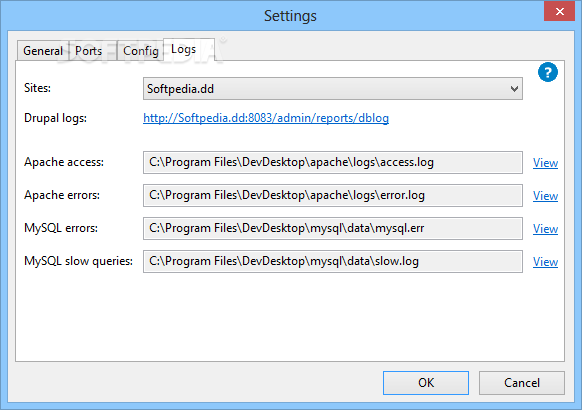View the MySQL slow queries log

[545, 262]
